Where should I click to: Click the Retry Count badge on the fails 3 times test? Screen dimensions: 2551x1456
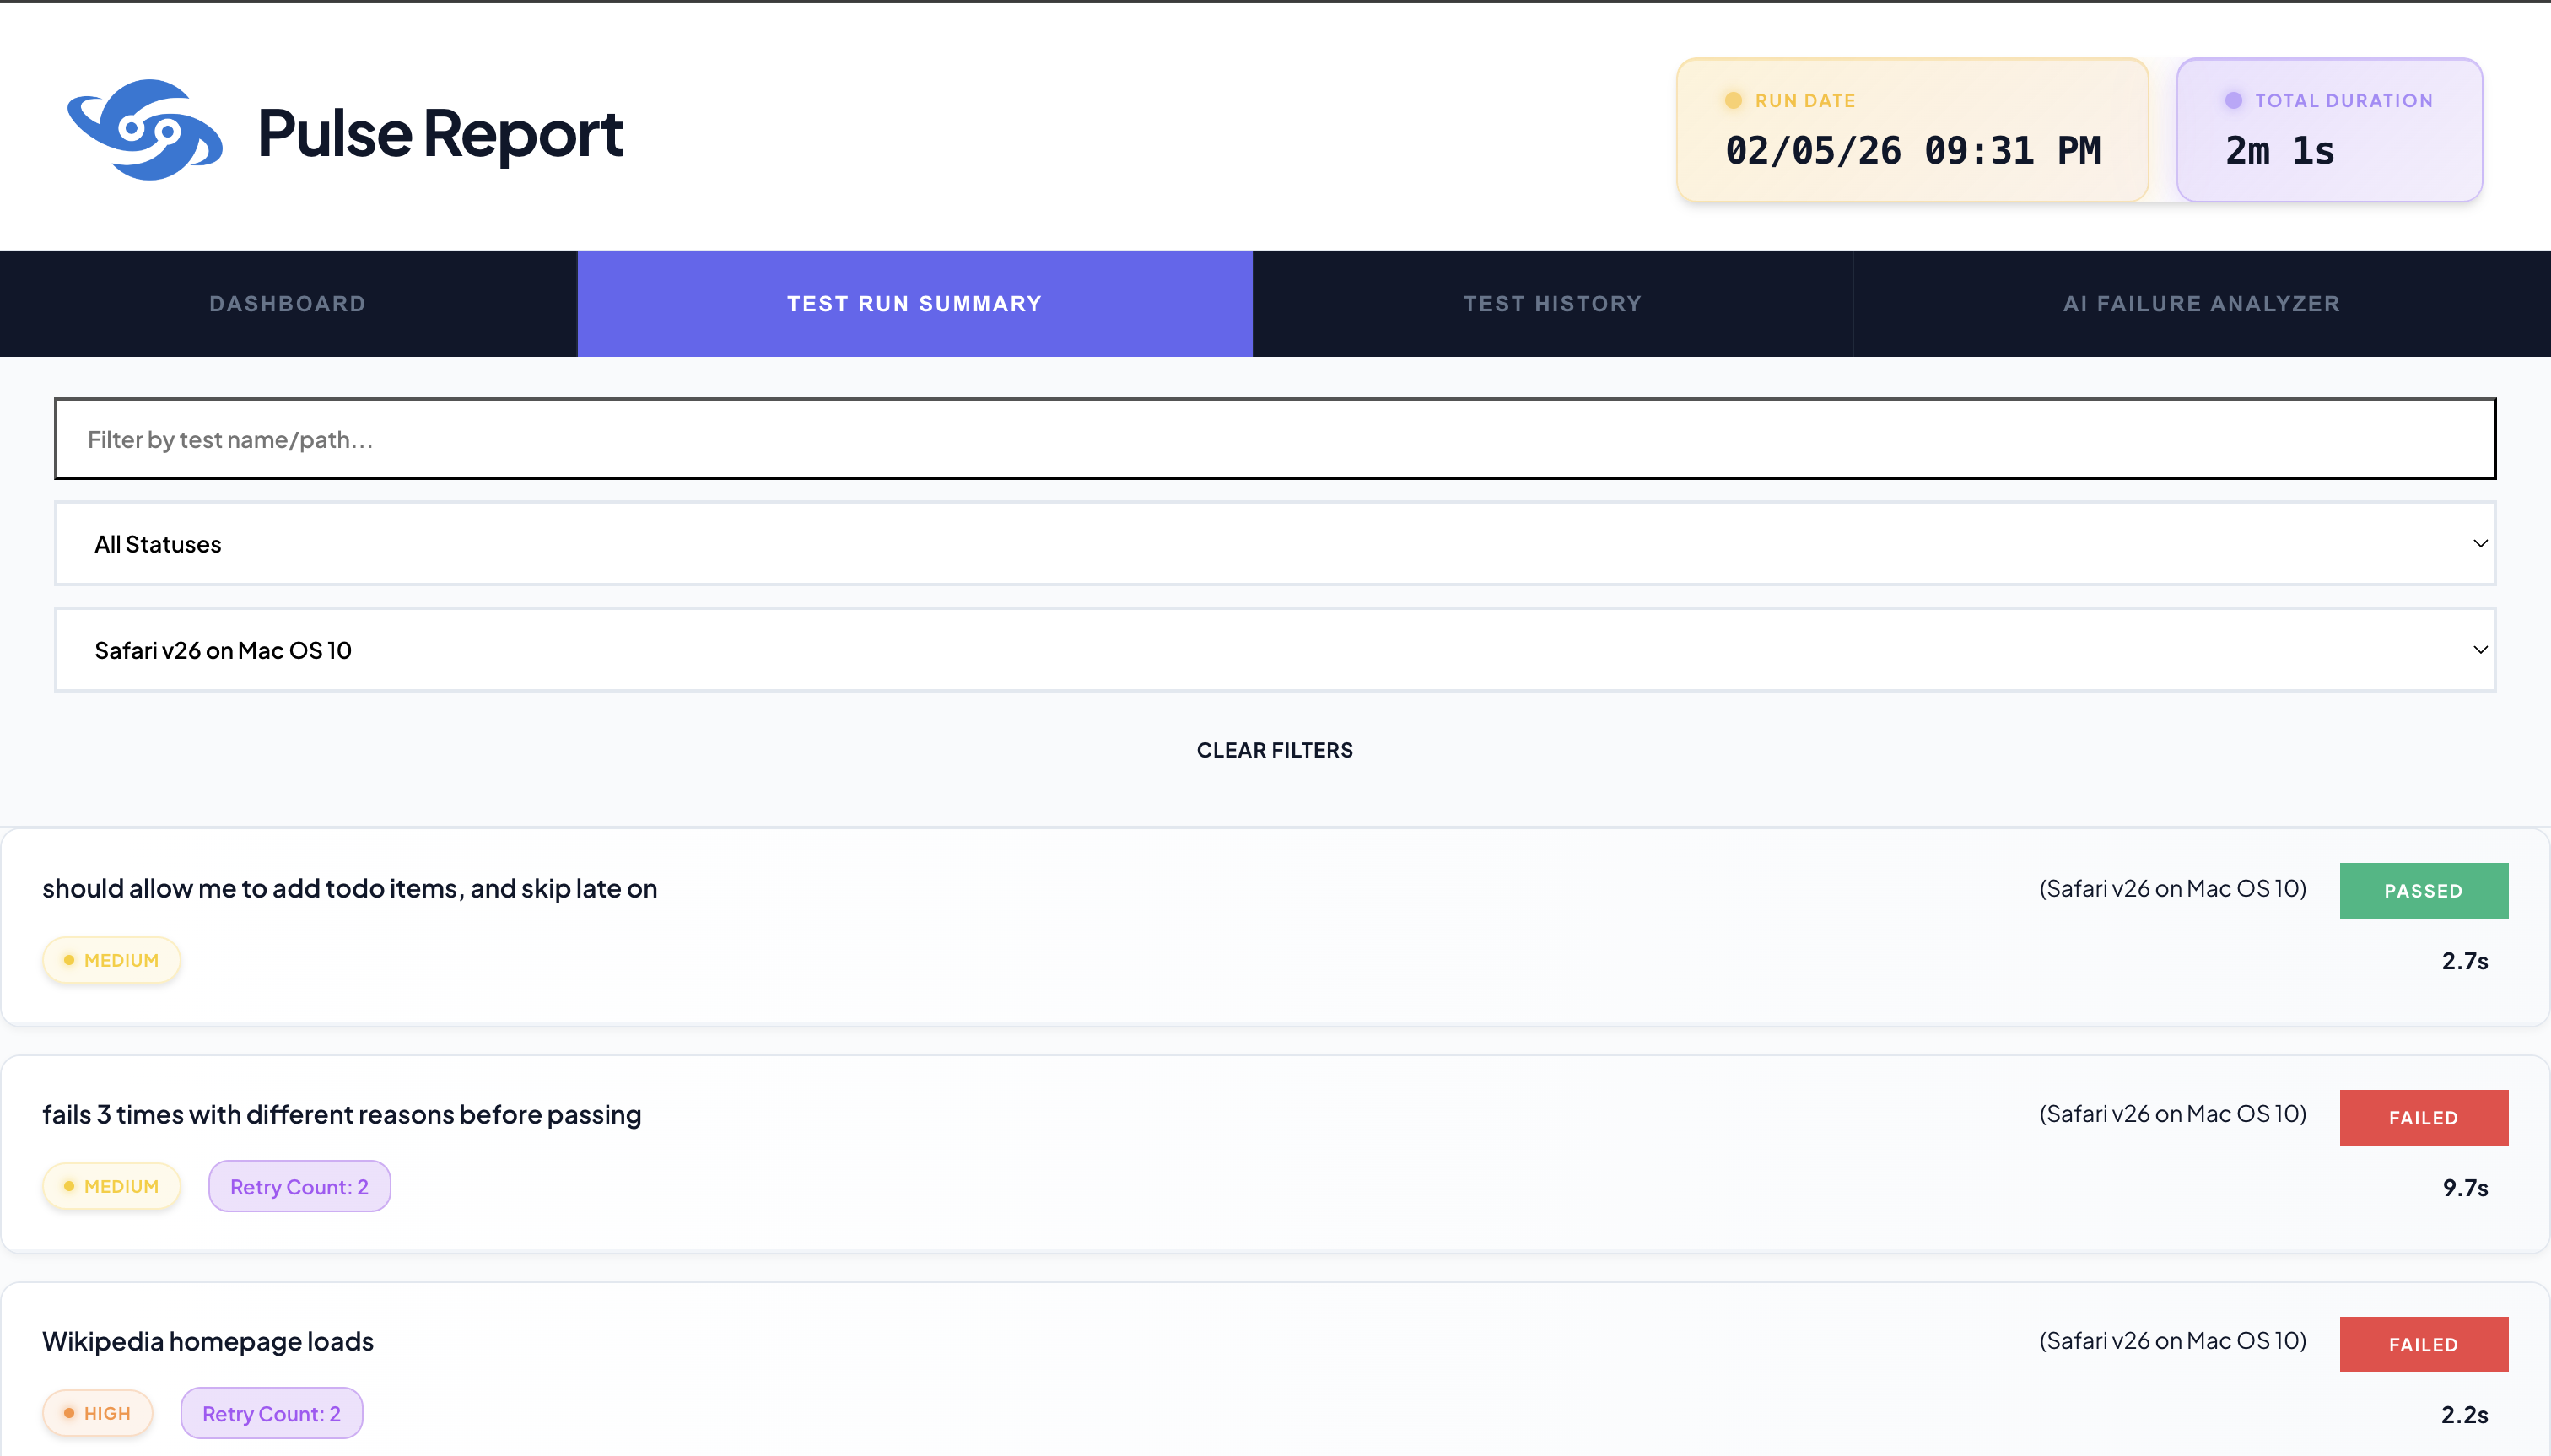[x=299, y=1187]
